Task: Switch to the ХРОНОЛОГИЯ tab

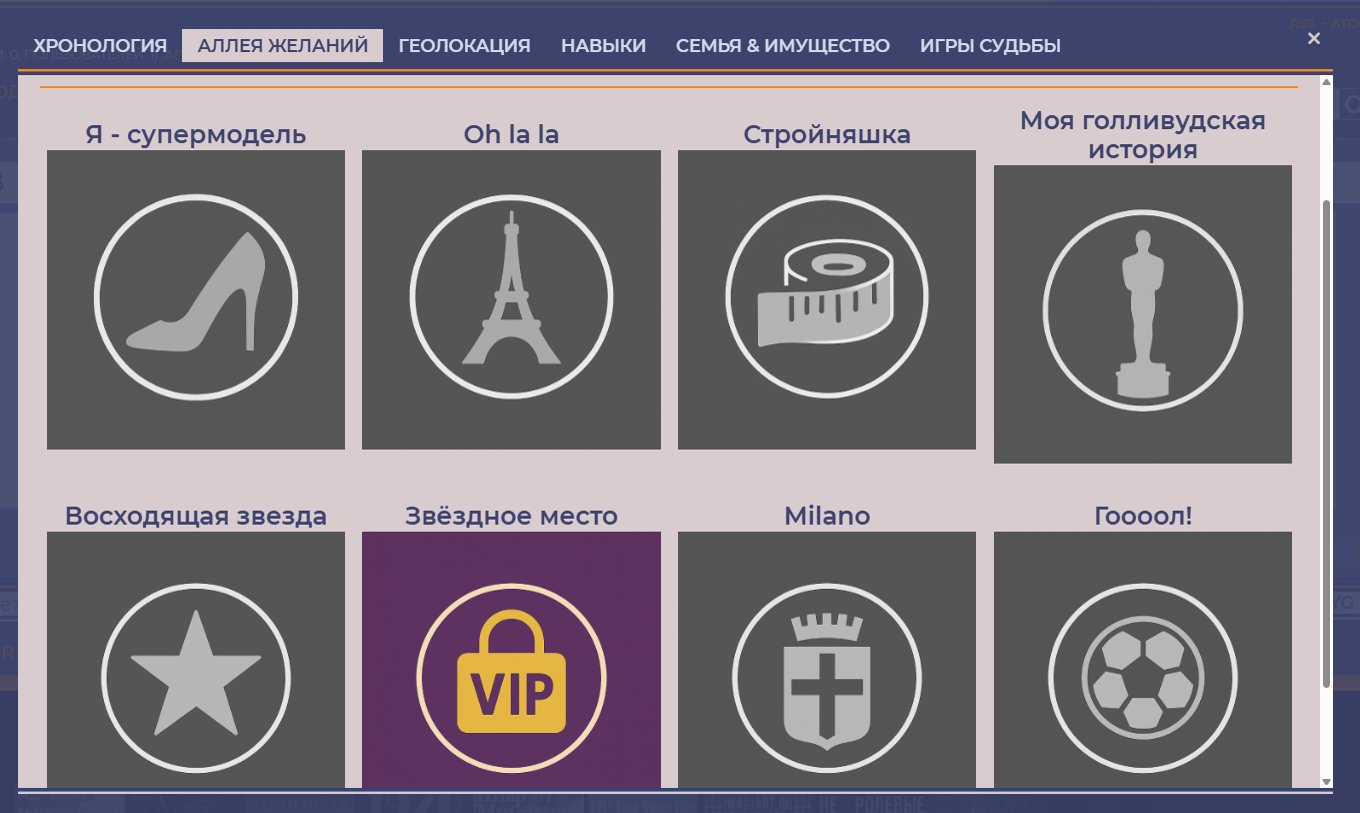Action: 101,44
